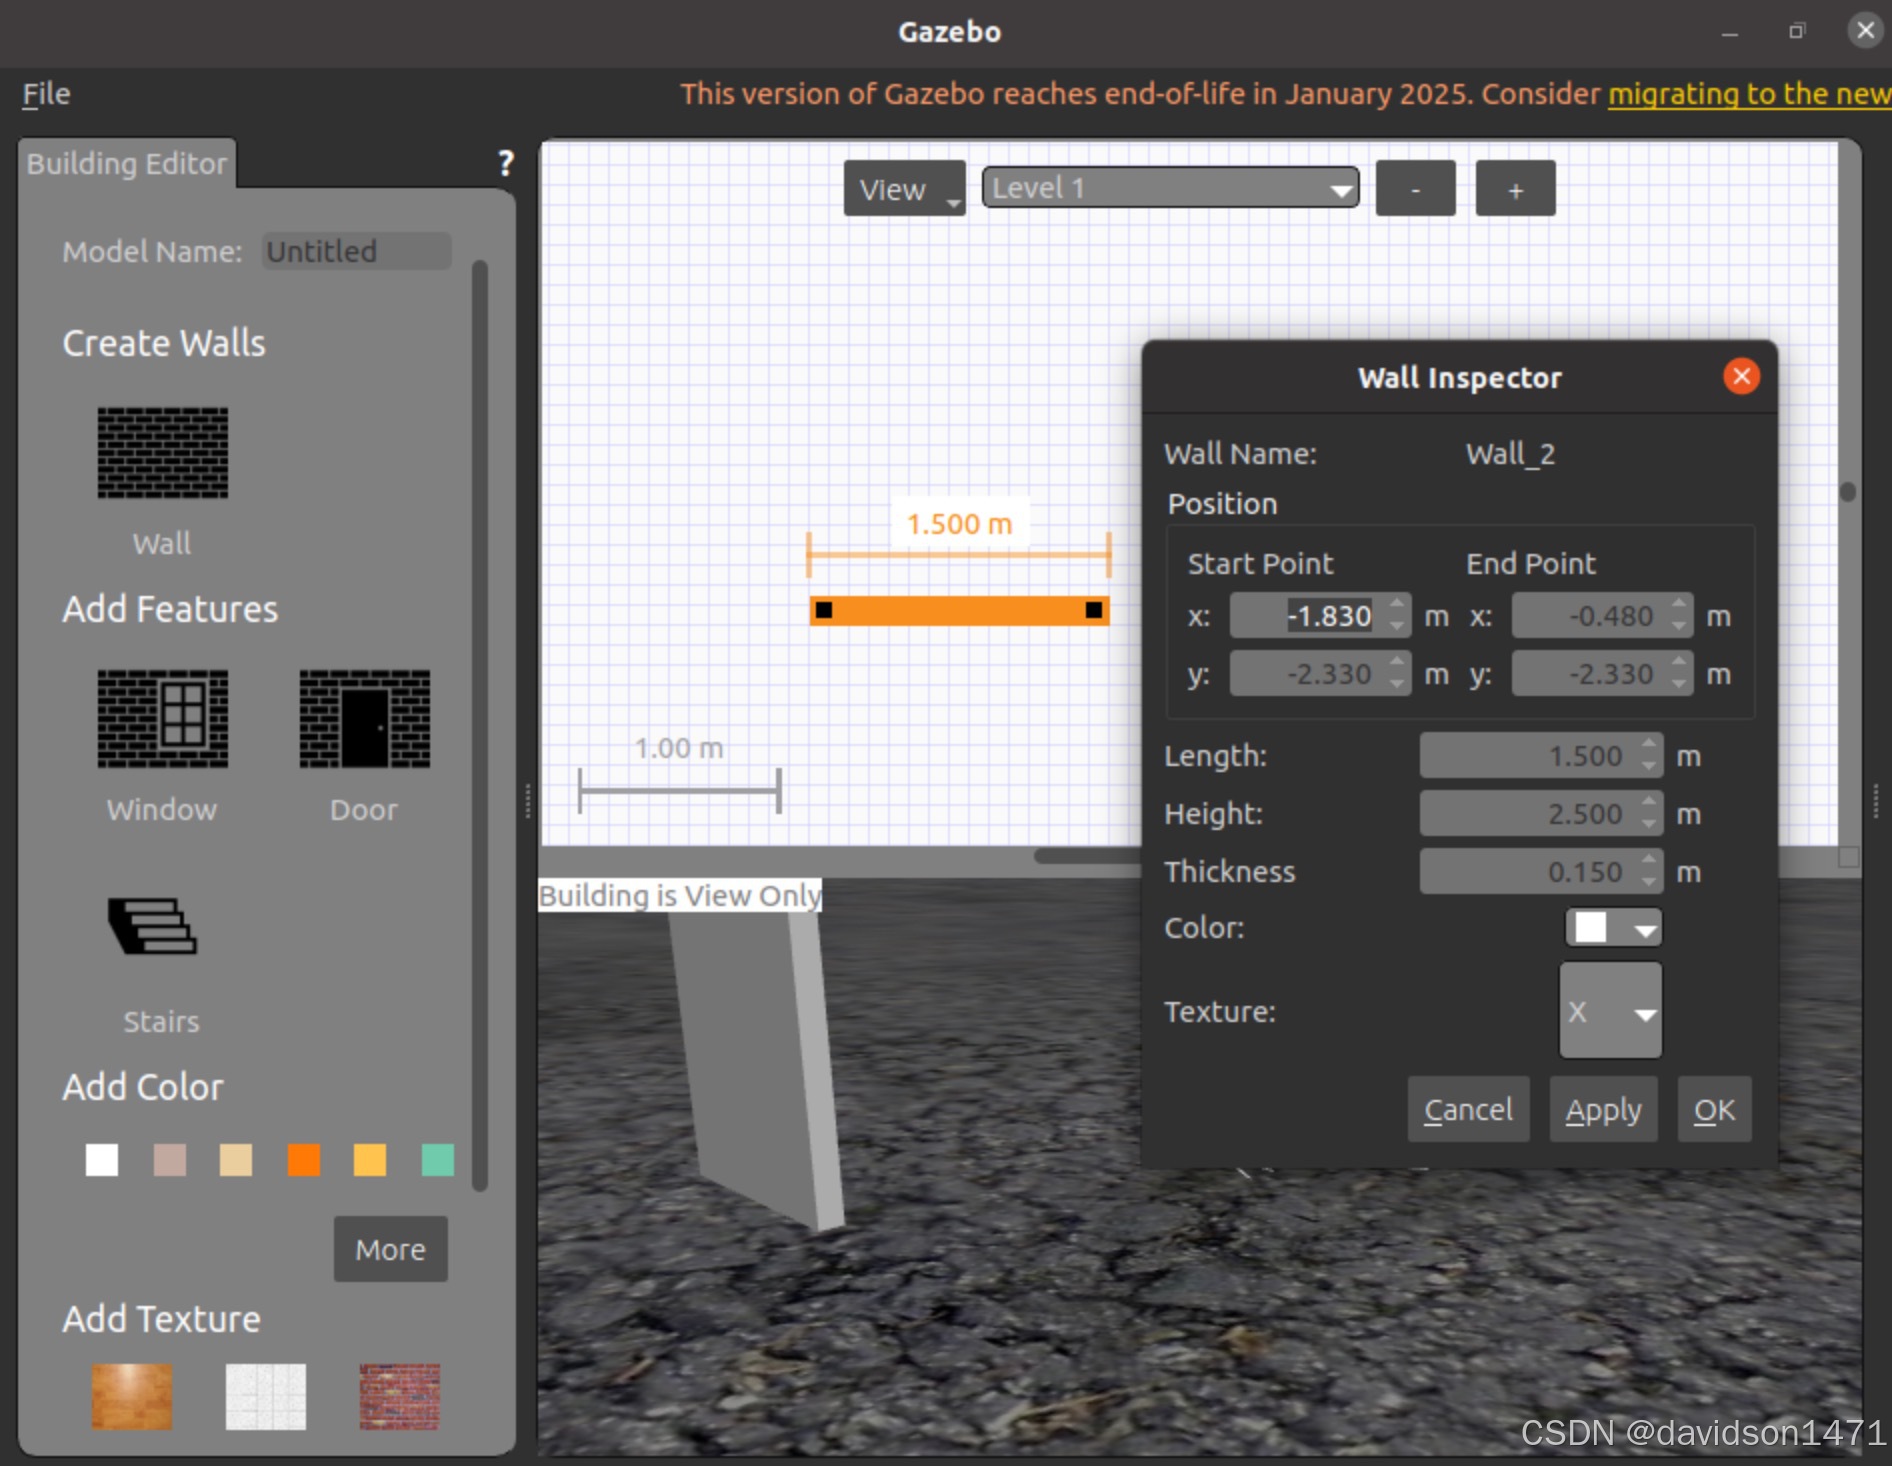Click the Building Editor palette vertical scrollbar
Viewport: 1892px width, 1466px height.
480,725
